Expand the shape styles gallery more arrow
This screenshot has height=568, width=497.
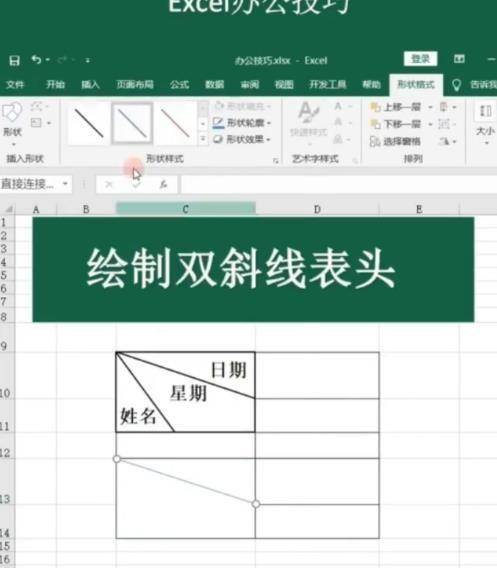[x=203, y=139]
